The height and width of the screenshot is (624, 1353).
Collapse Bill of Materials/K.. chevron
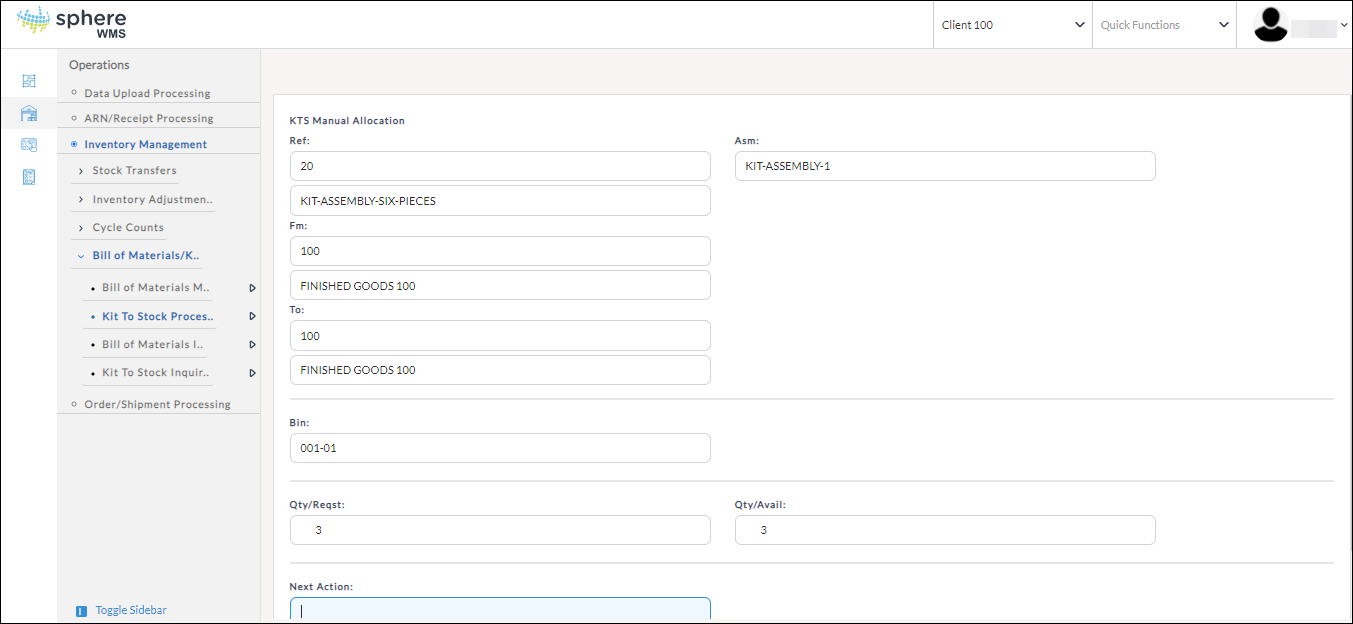click(x=81, y=256)
